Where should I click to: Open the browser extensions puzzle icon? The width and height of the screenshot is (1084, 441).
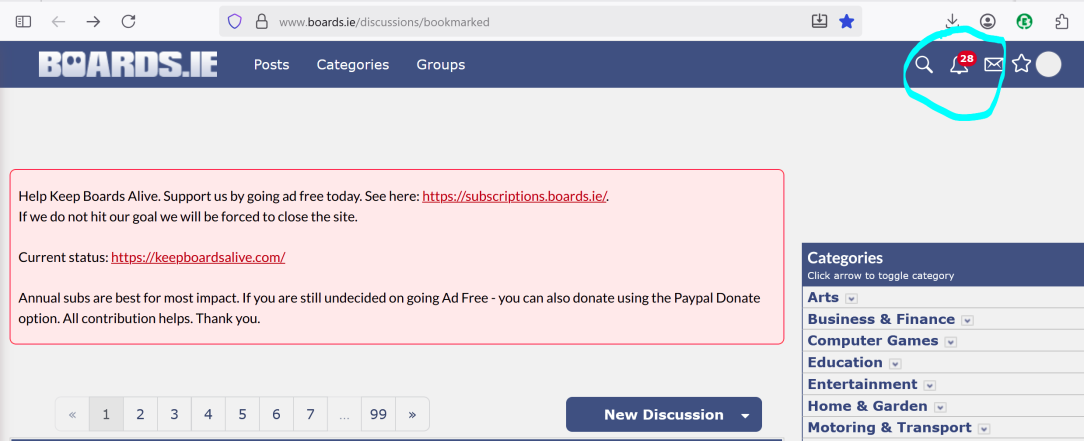[1062, 21]
